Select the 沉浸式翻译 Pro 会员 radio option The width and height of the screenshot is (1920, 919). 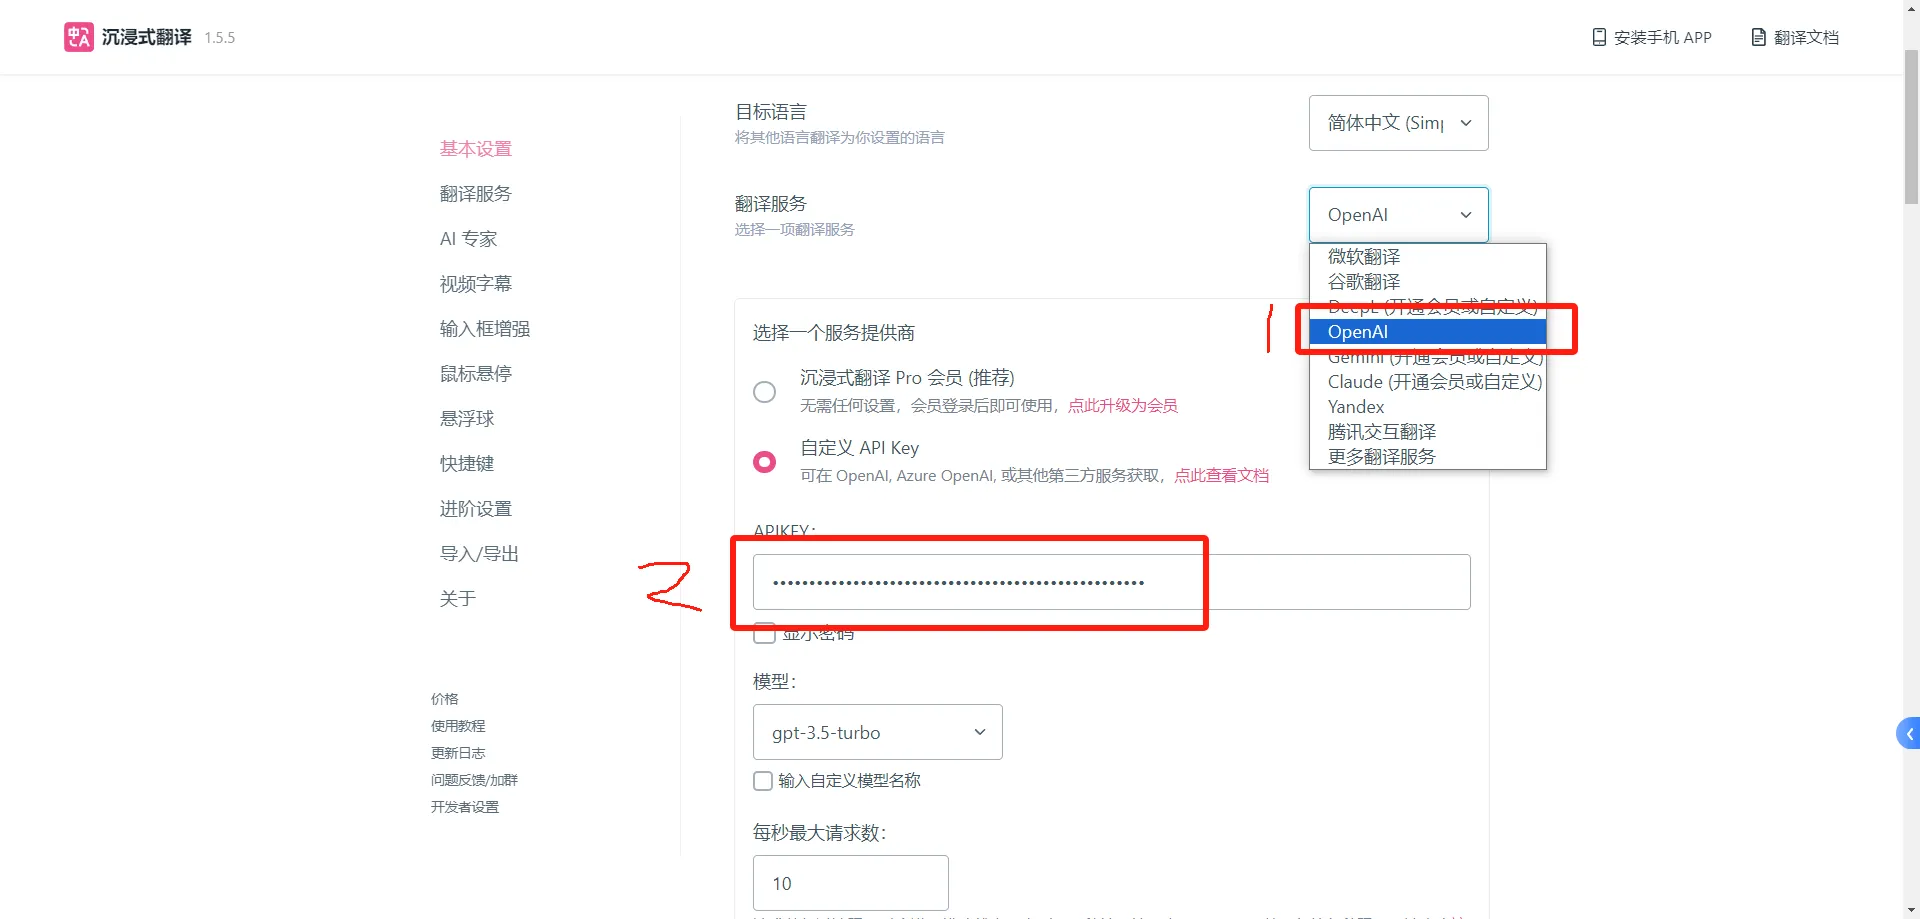click(x=764, y=391)
